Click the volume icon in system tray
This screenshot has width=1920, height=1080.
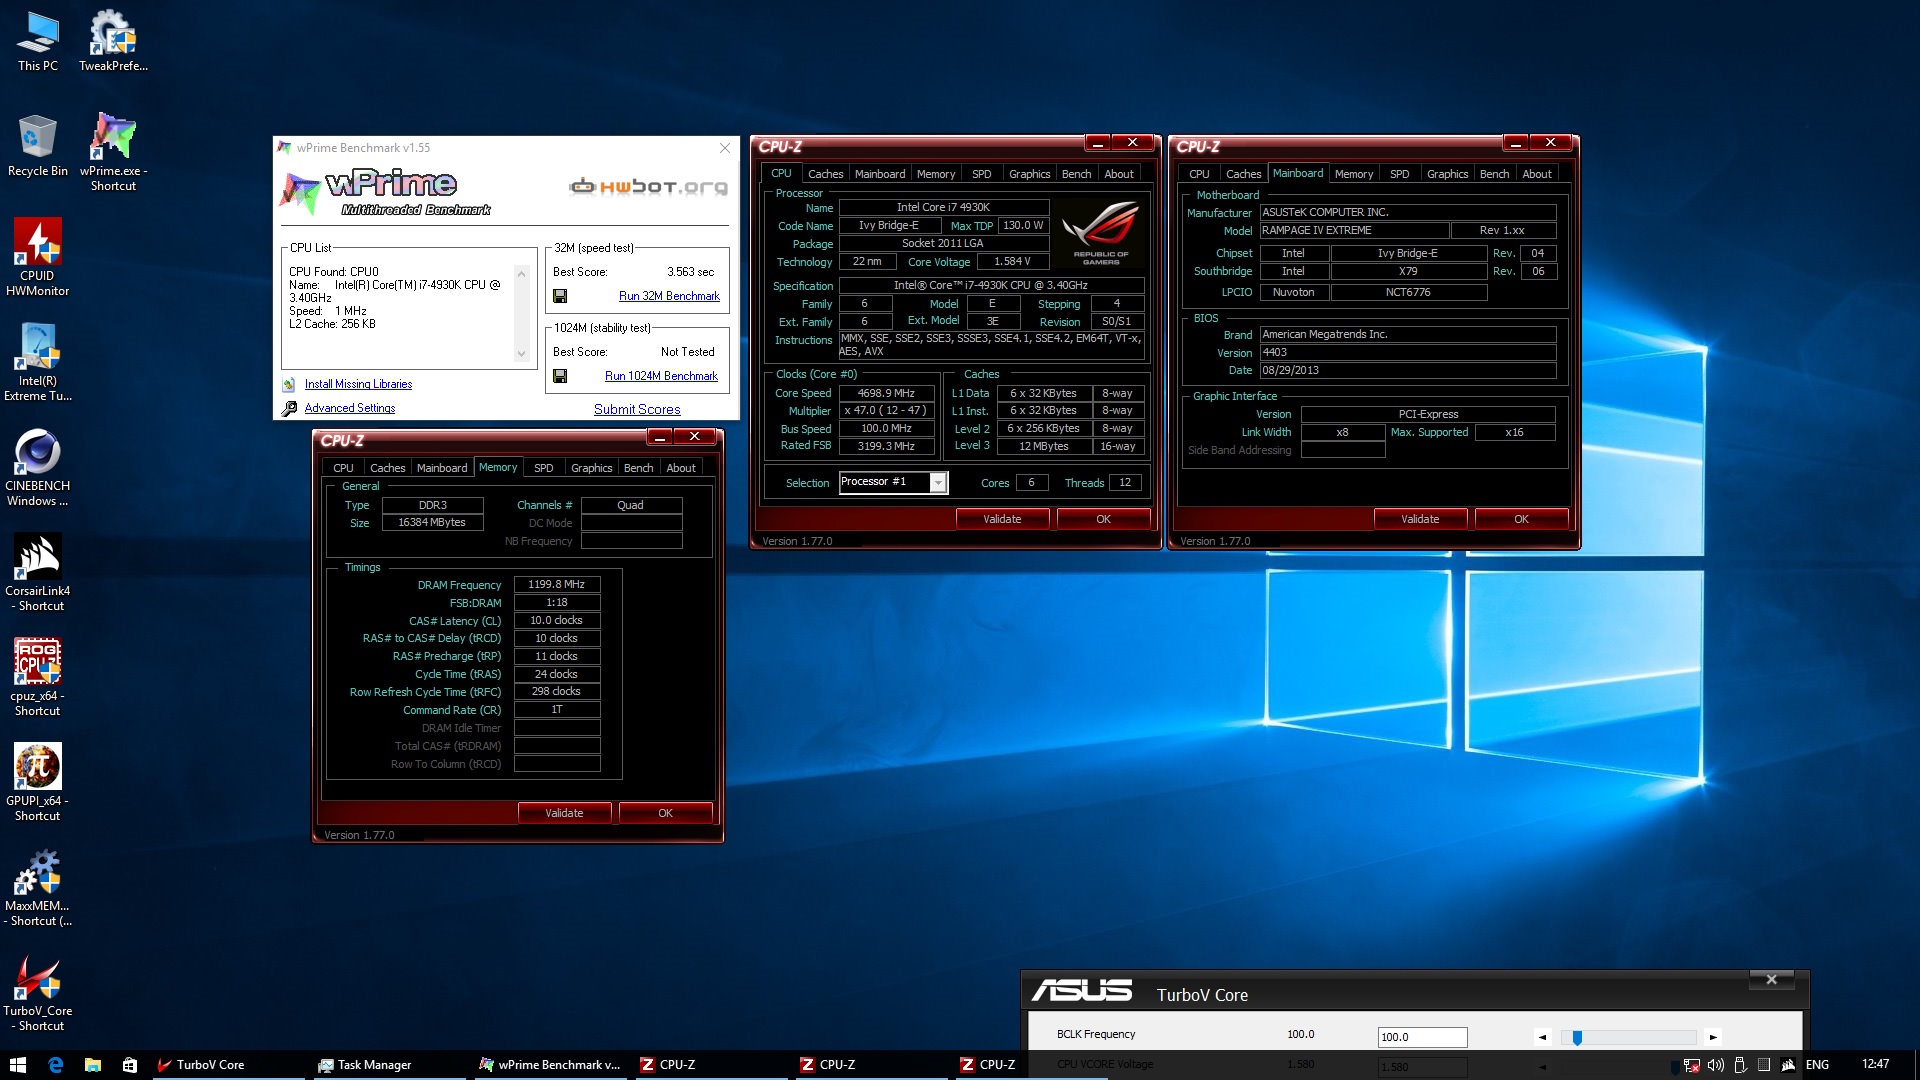coord(1715,1065)
